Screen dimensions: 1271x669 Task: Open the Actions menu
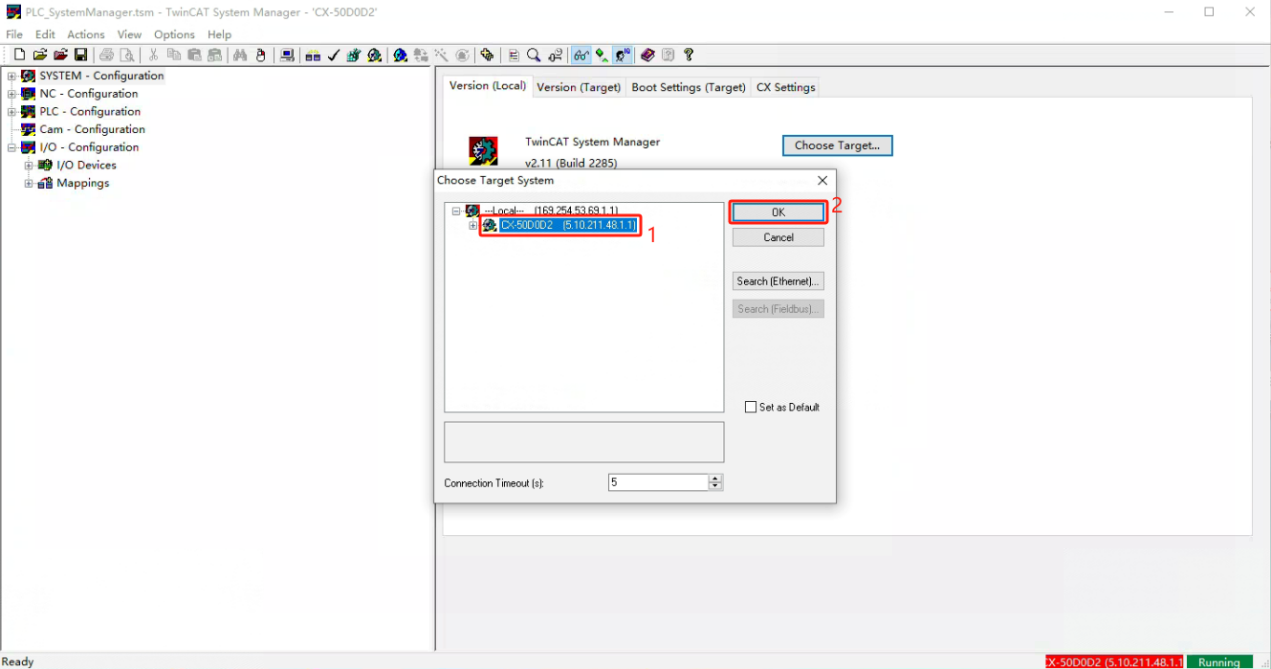coord(86,35)
